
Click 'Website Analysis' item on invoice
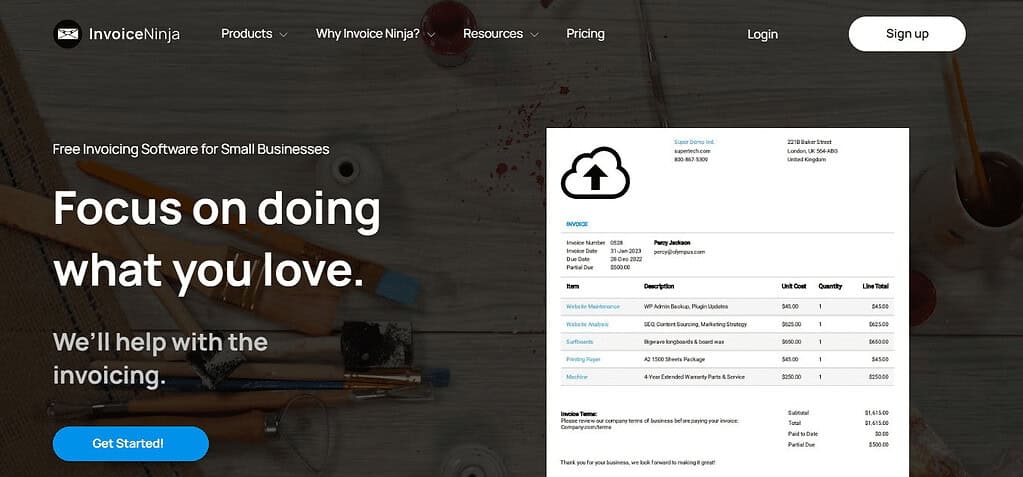pyautogui.click(x=587, y=324)
